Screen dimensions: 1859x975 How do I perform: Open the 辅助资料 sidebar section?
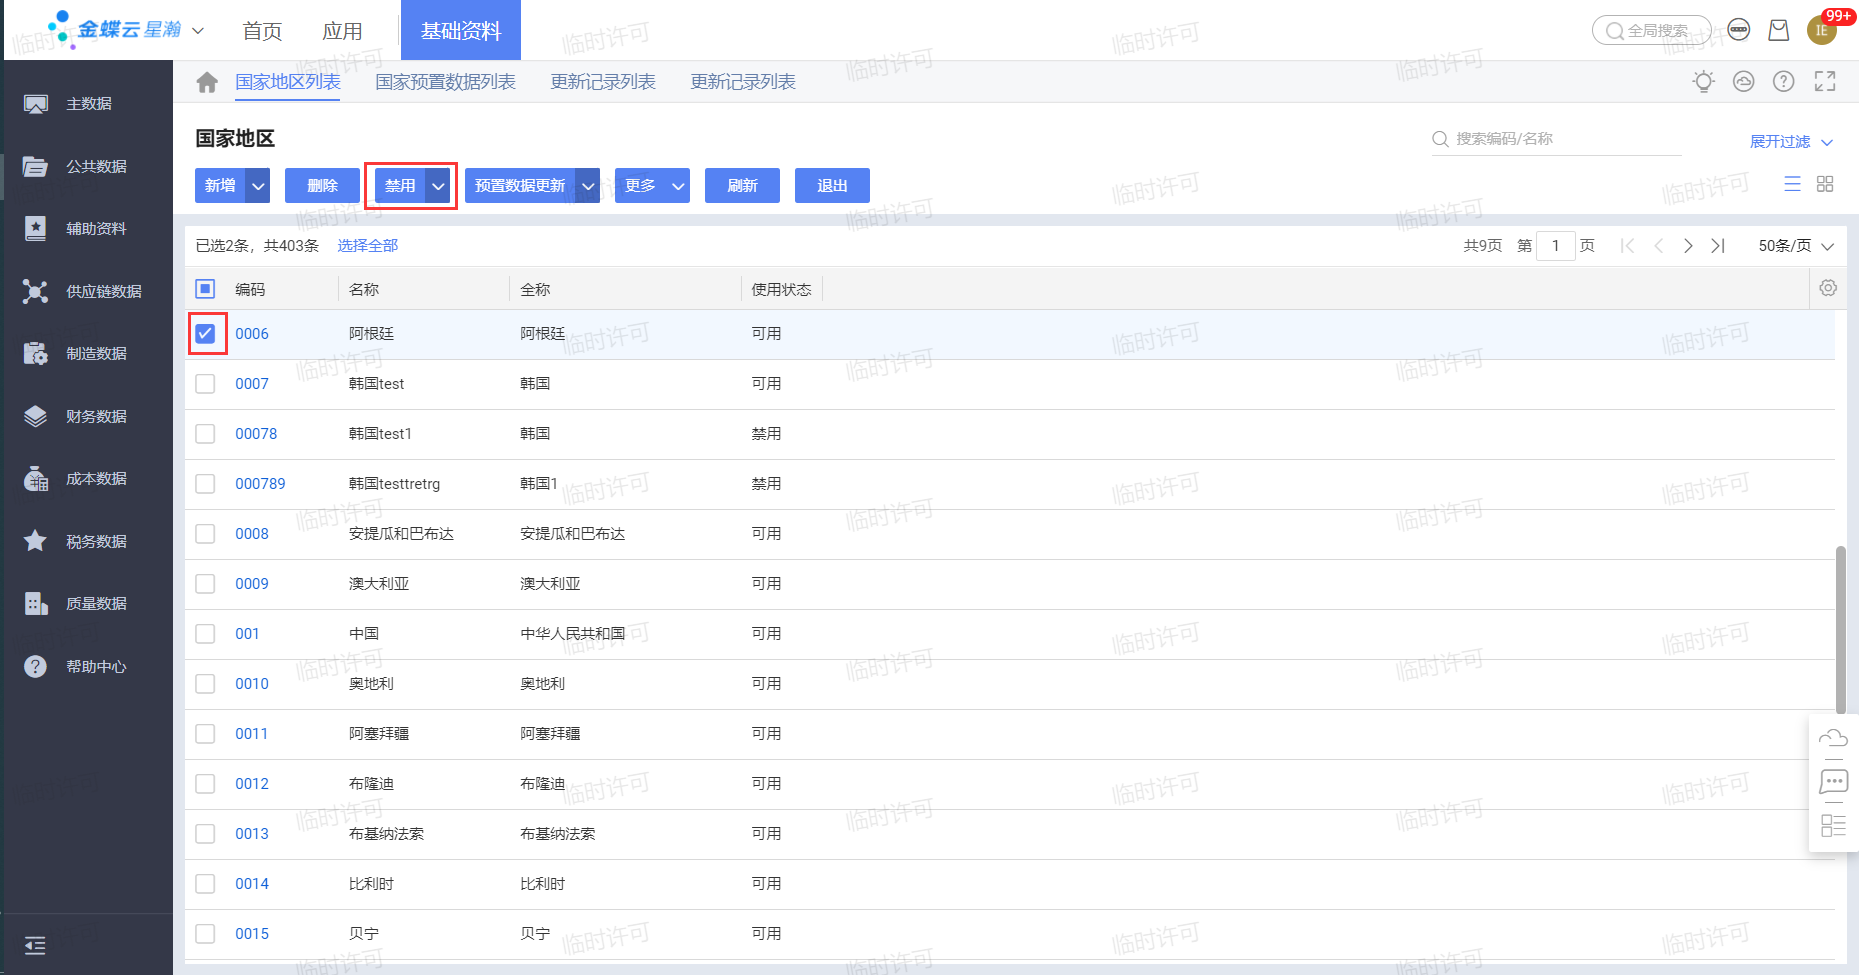pyautogui.click(x=88, y=229)
